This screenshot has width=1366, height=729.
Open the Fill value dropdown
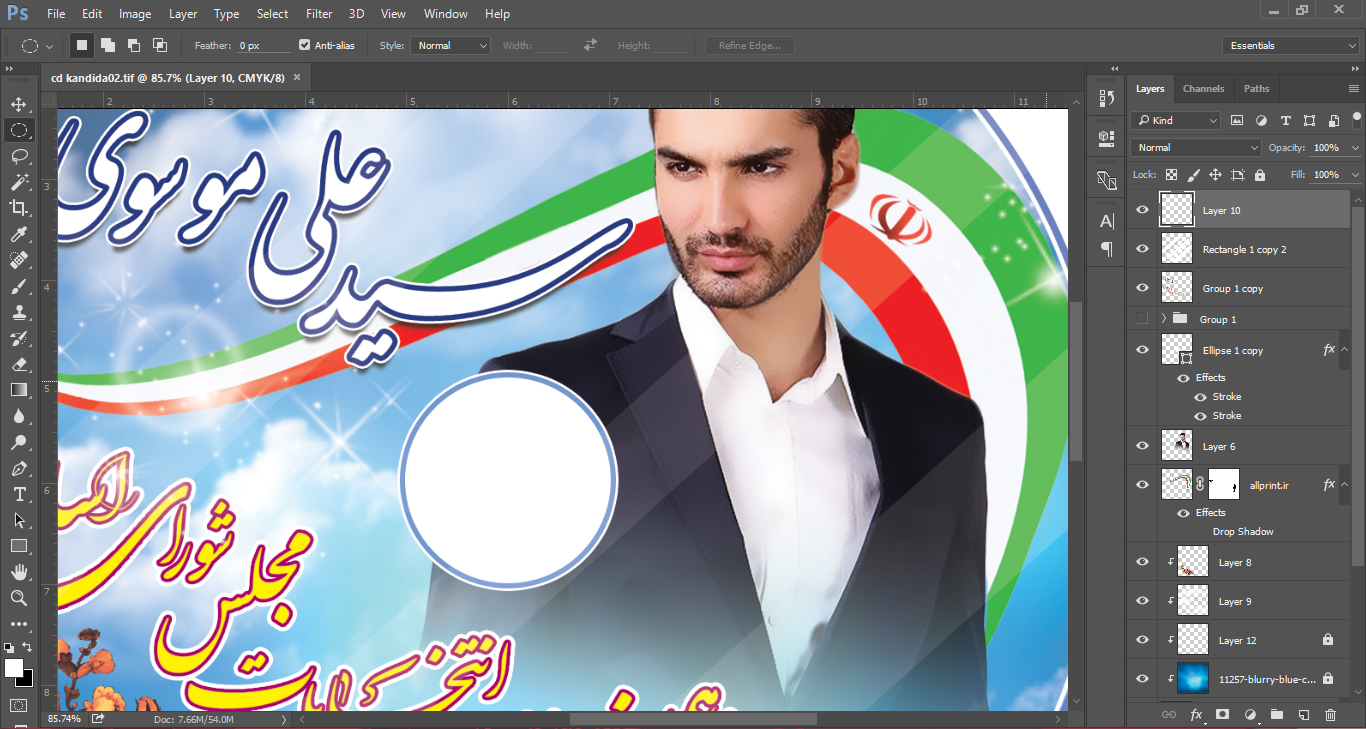click(x=1355, y=175)
